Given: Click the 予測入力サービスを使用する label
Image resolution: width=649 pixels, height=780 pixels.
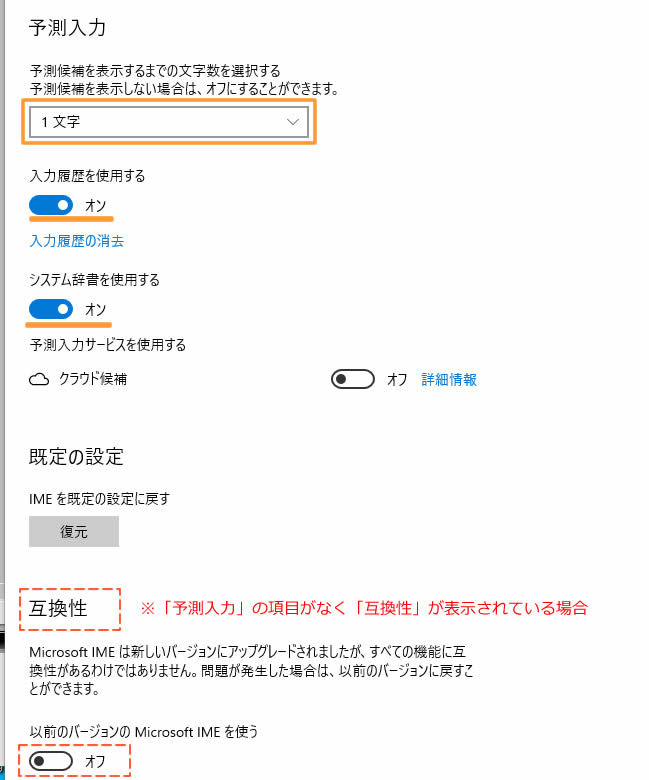Looking at the screenshot, I should point(107,345).
